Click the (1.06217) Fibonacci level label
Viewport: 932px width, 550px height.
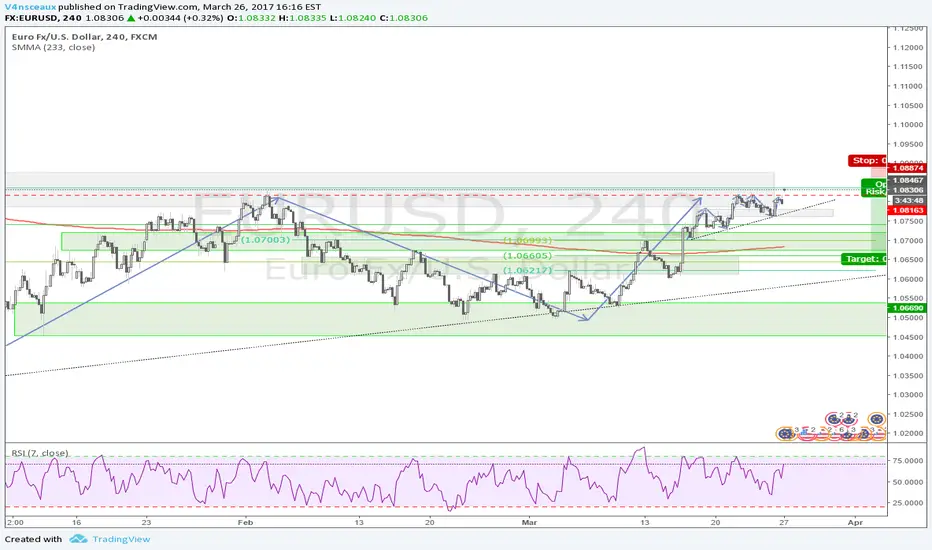[x=528, y=270]
